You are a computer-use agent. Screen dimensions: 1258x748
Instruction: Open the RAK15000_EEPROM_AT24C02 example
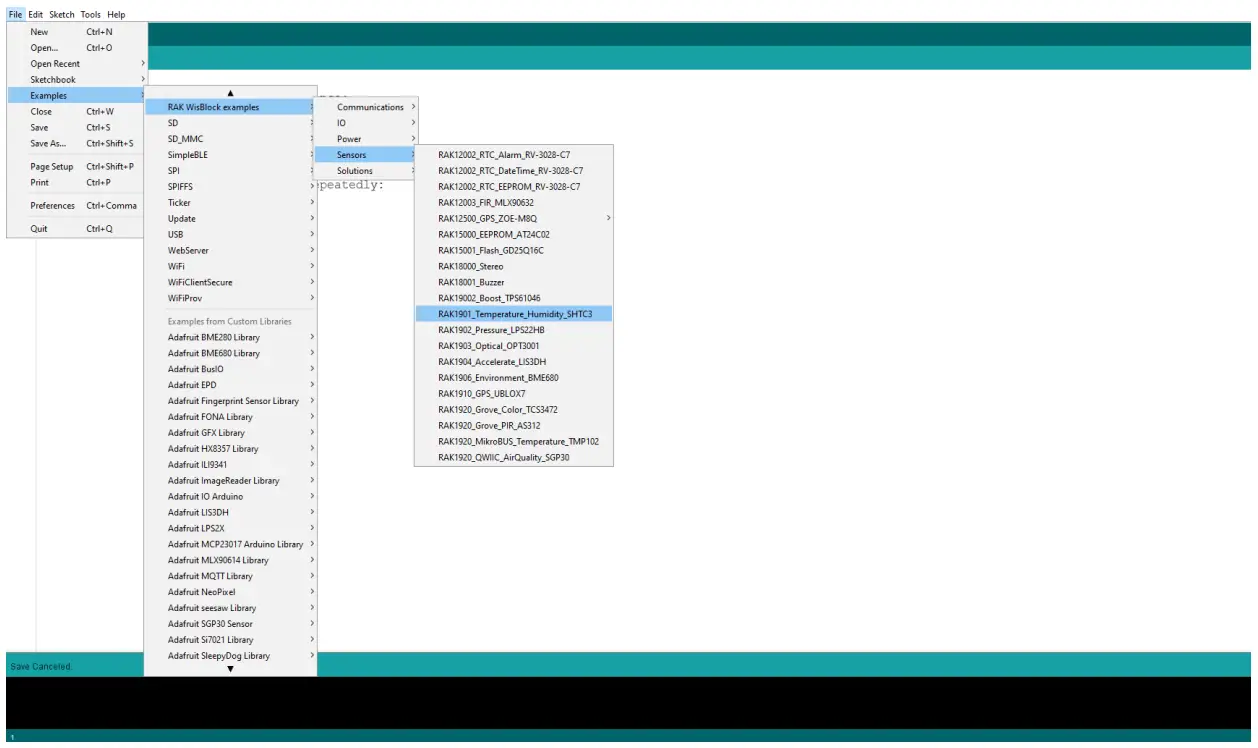[514, 235]
